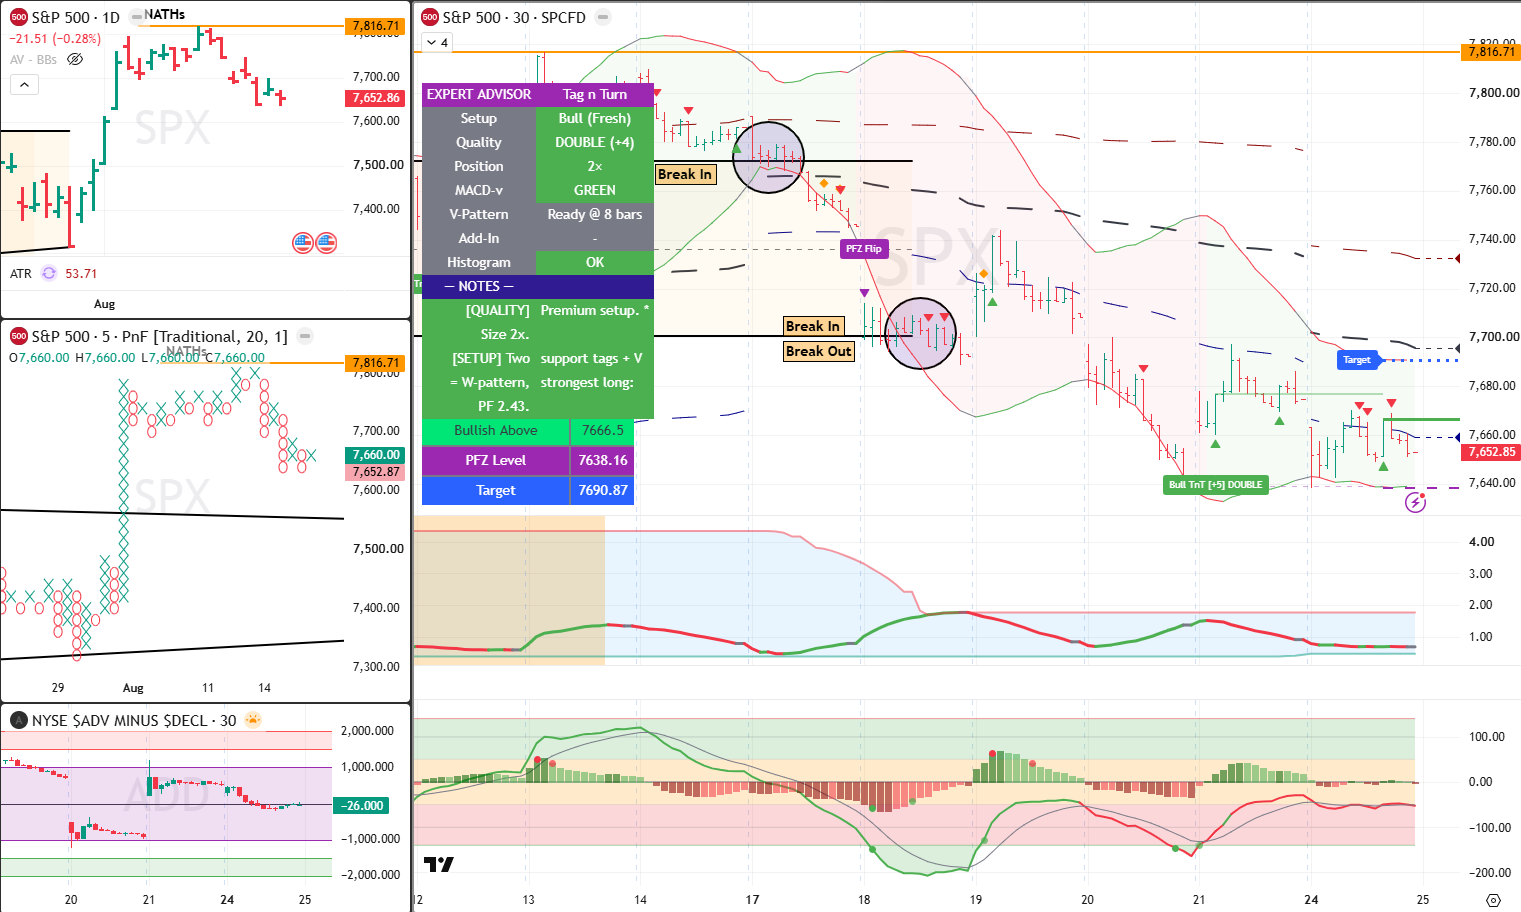Click the market status pill beside S&P 500 · 1D
Screen dimensions: 1521x912
coord(135,17)
